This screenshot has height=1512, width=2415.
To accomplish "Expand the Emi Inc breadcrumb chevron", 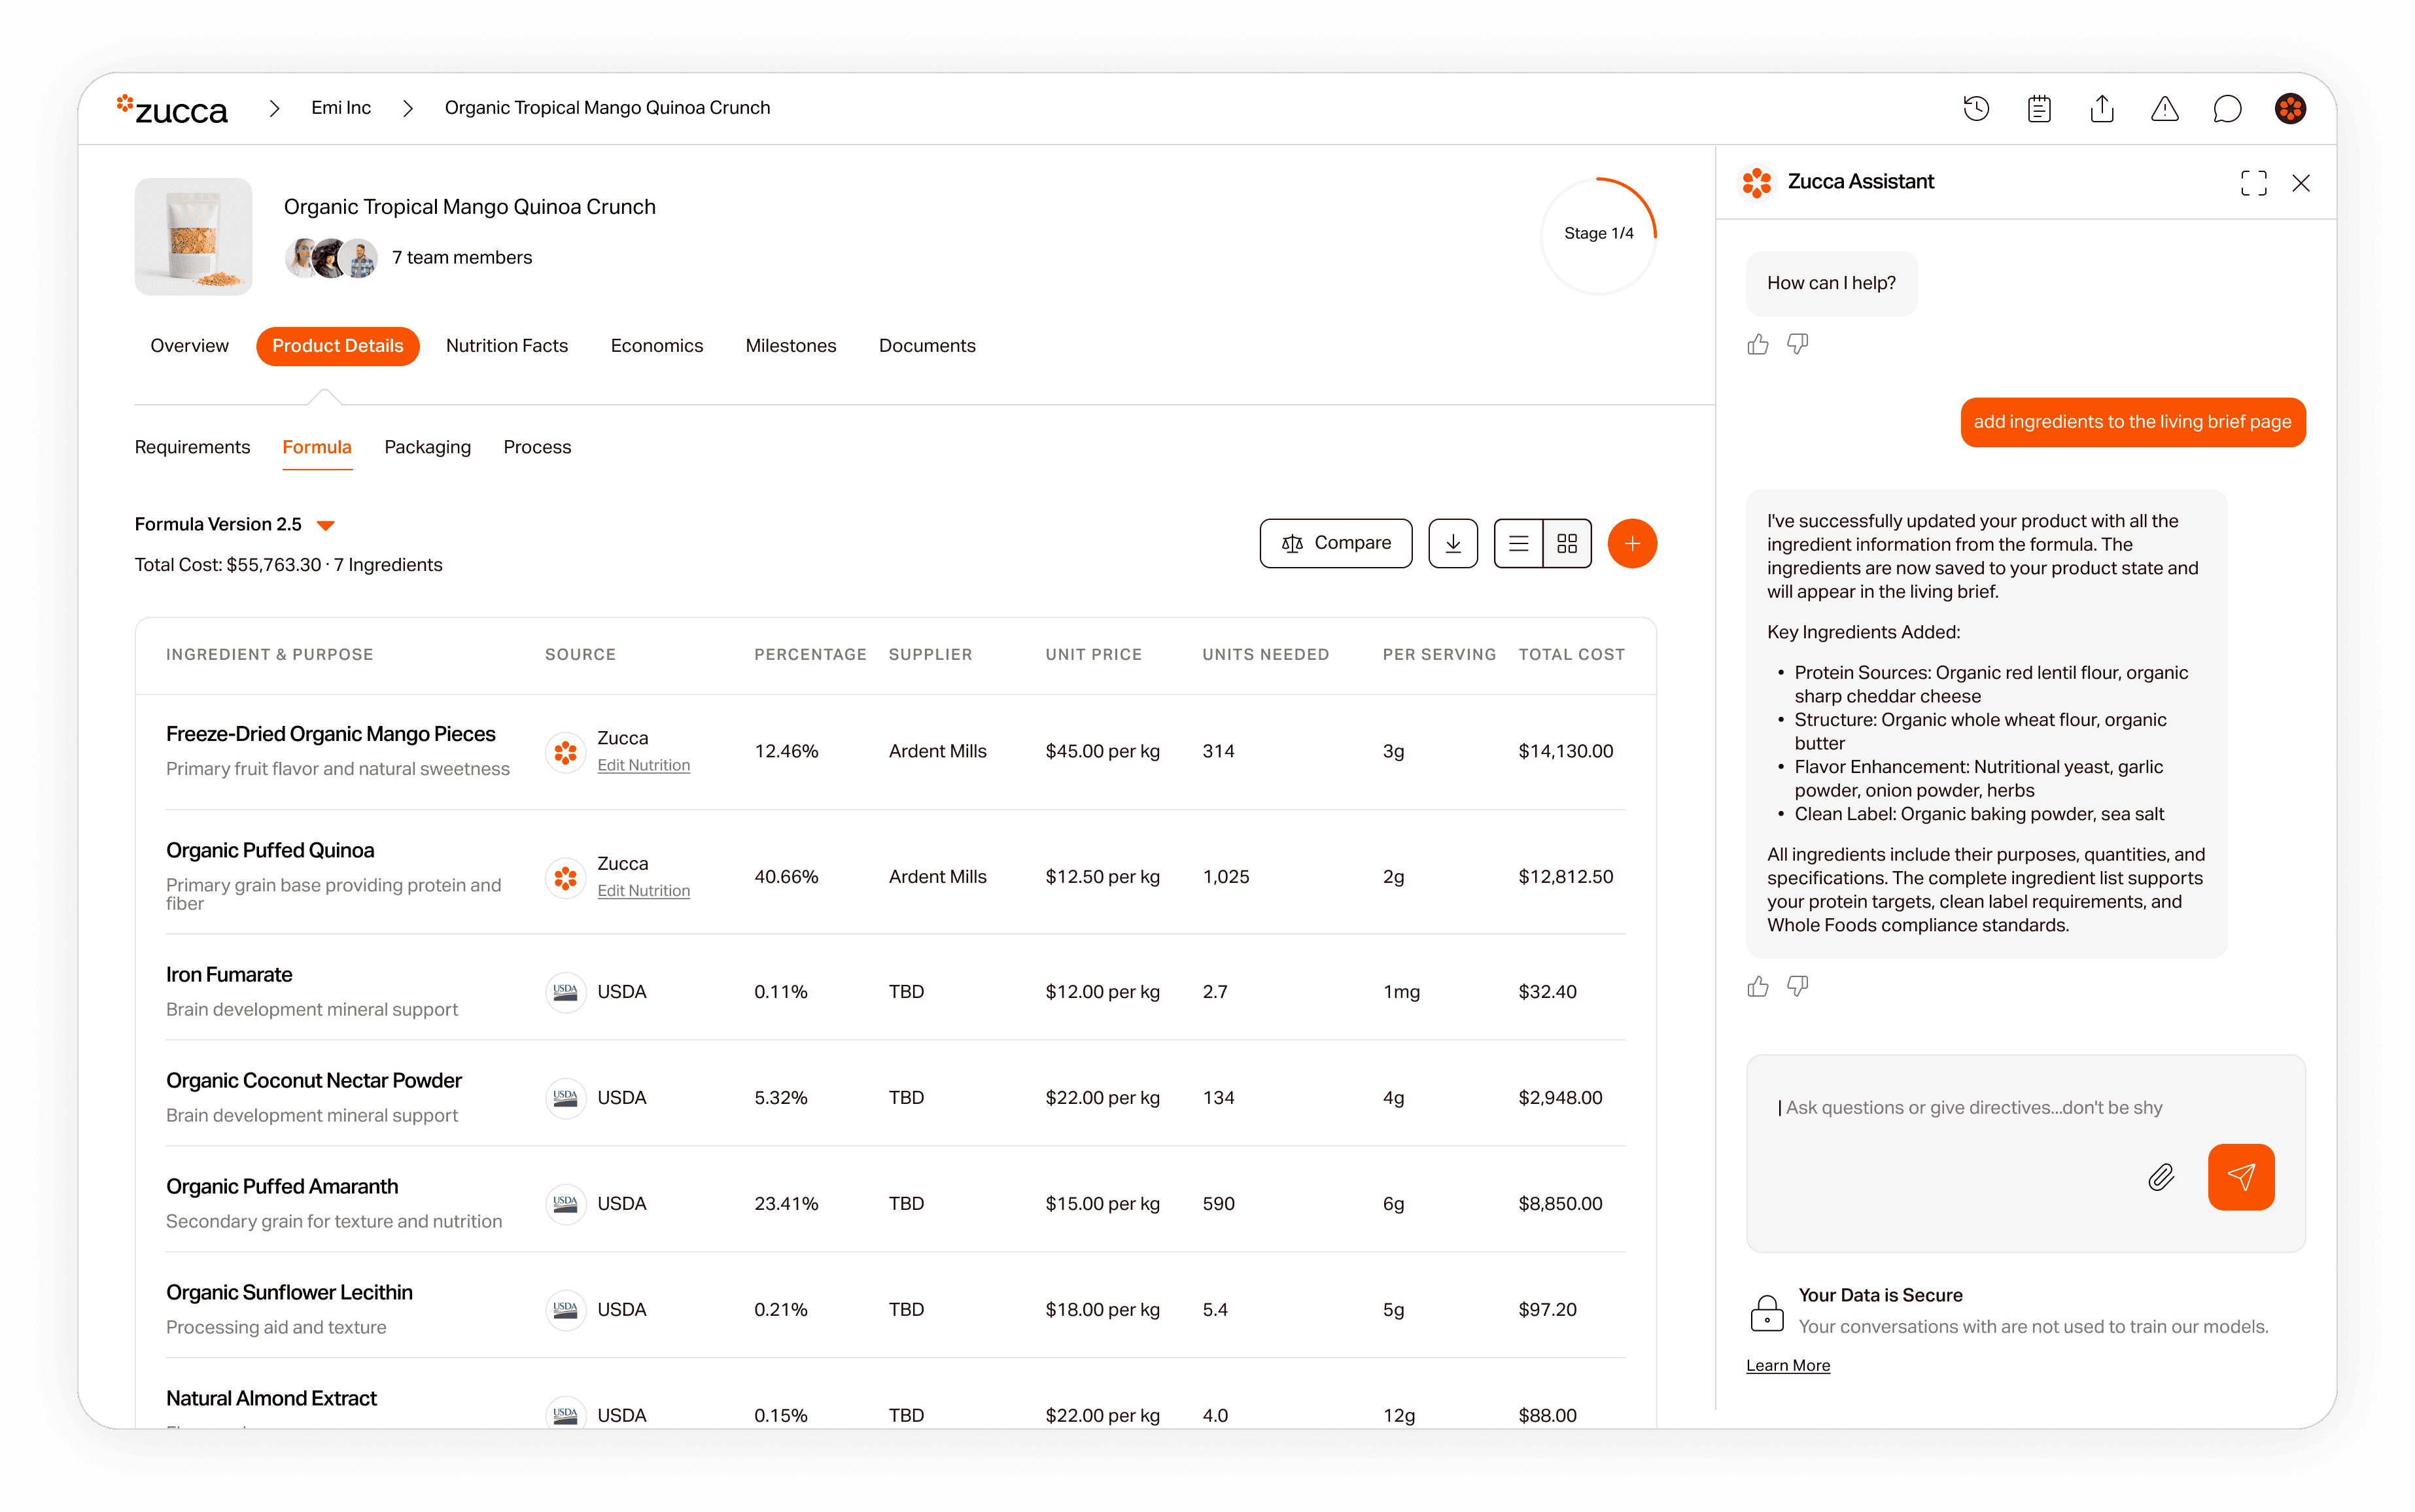I will click(x=408, y=108).
